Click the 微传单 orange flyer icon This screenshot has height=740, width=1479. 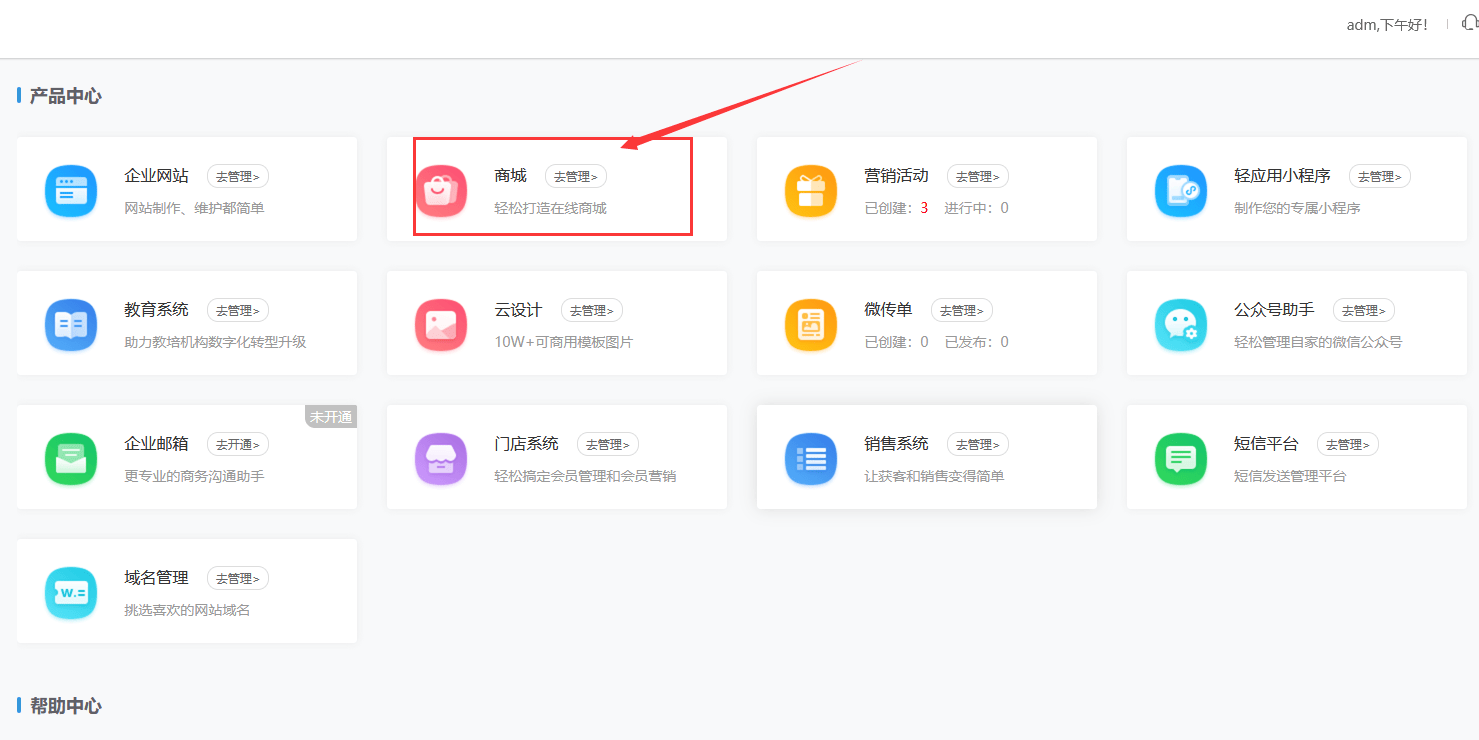click(811, 324)
